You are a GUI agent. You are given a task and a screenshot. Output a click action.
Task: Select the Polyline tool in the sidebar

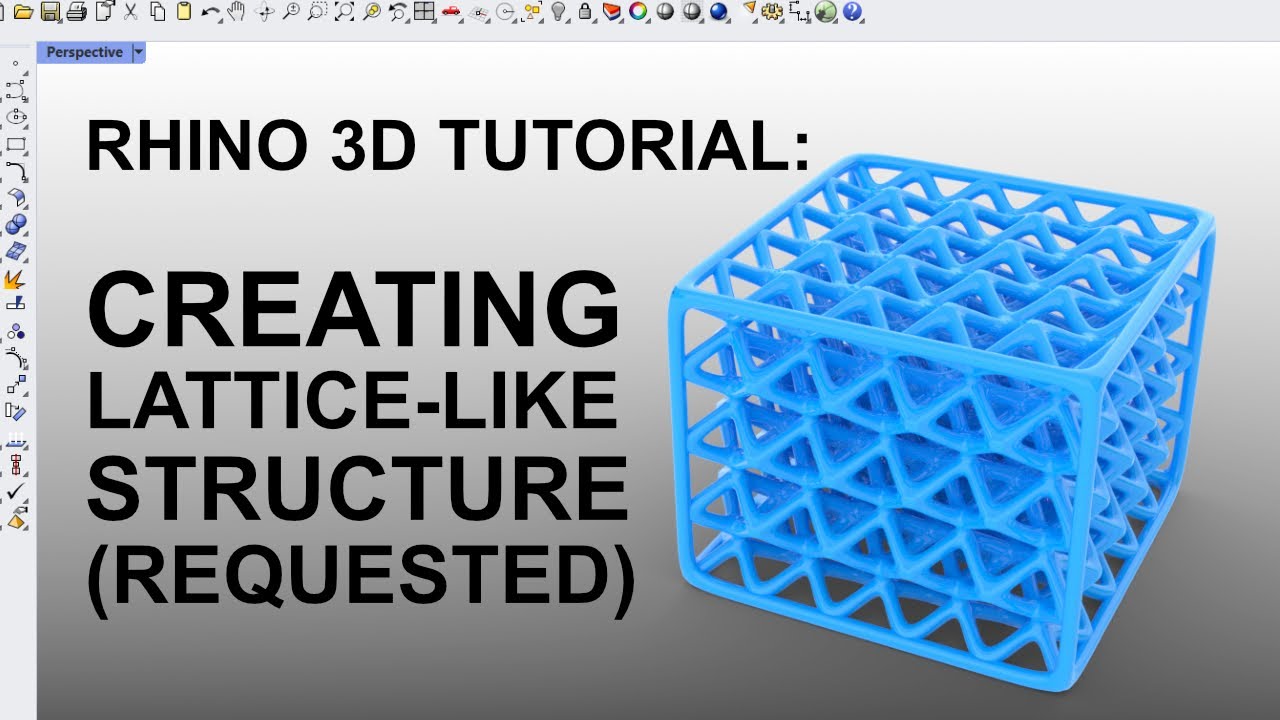click(16, 90)
